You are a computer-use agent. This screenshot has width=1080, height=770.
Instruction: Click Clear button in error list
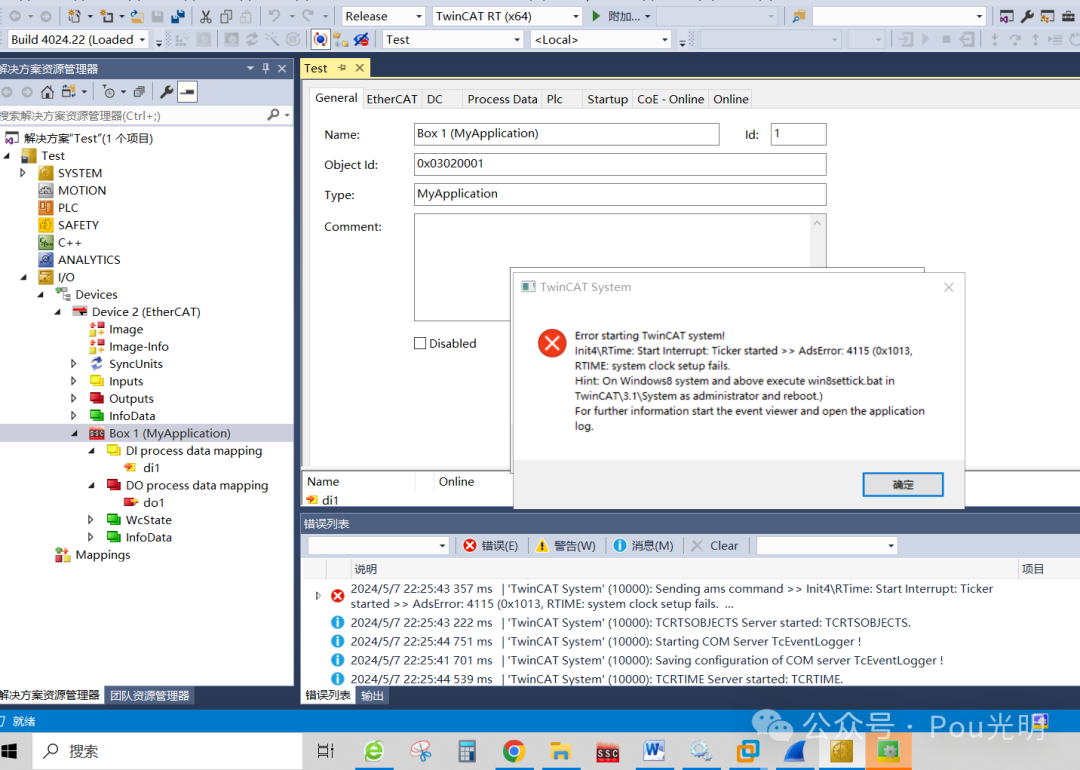pyautogui.click(x=714, y=545)
